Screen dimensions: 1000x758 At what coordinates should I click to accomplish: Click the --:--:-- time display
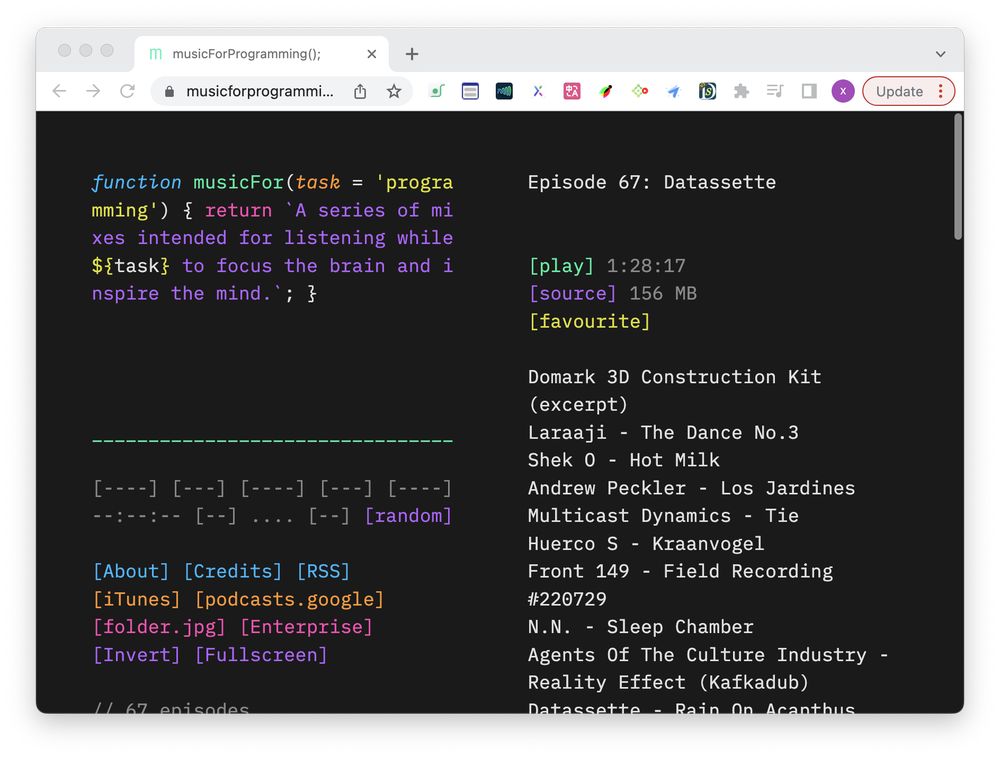(x=136, y=515)
